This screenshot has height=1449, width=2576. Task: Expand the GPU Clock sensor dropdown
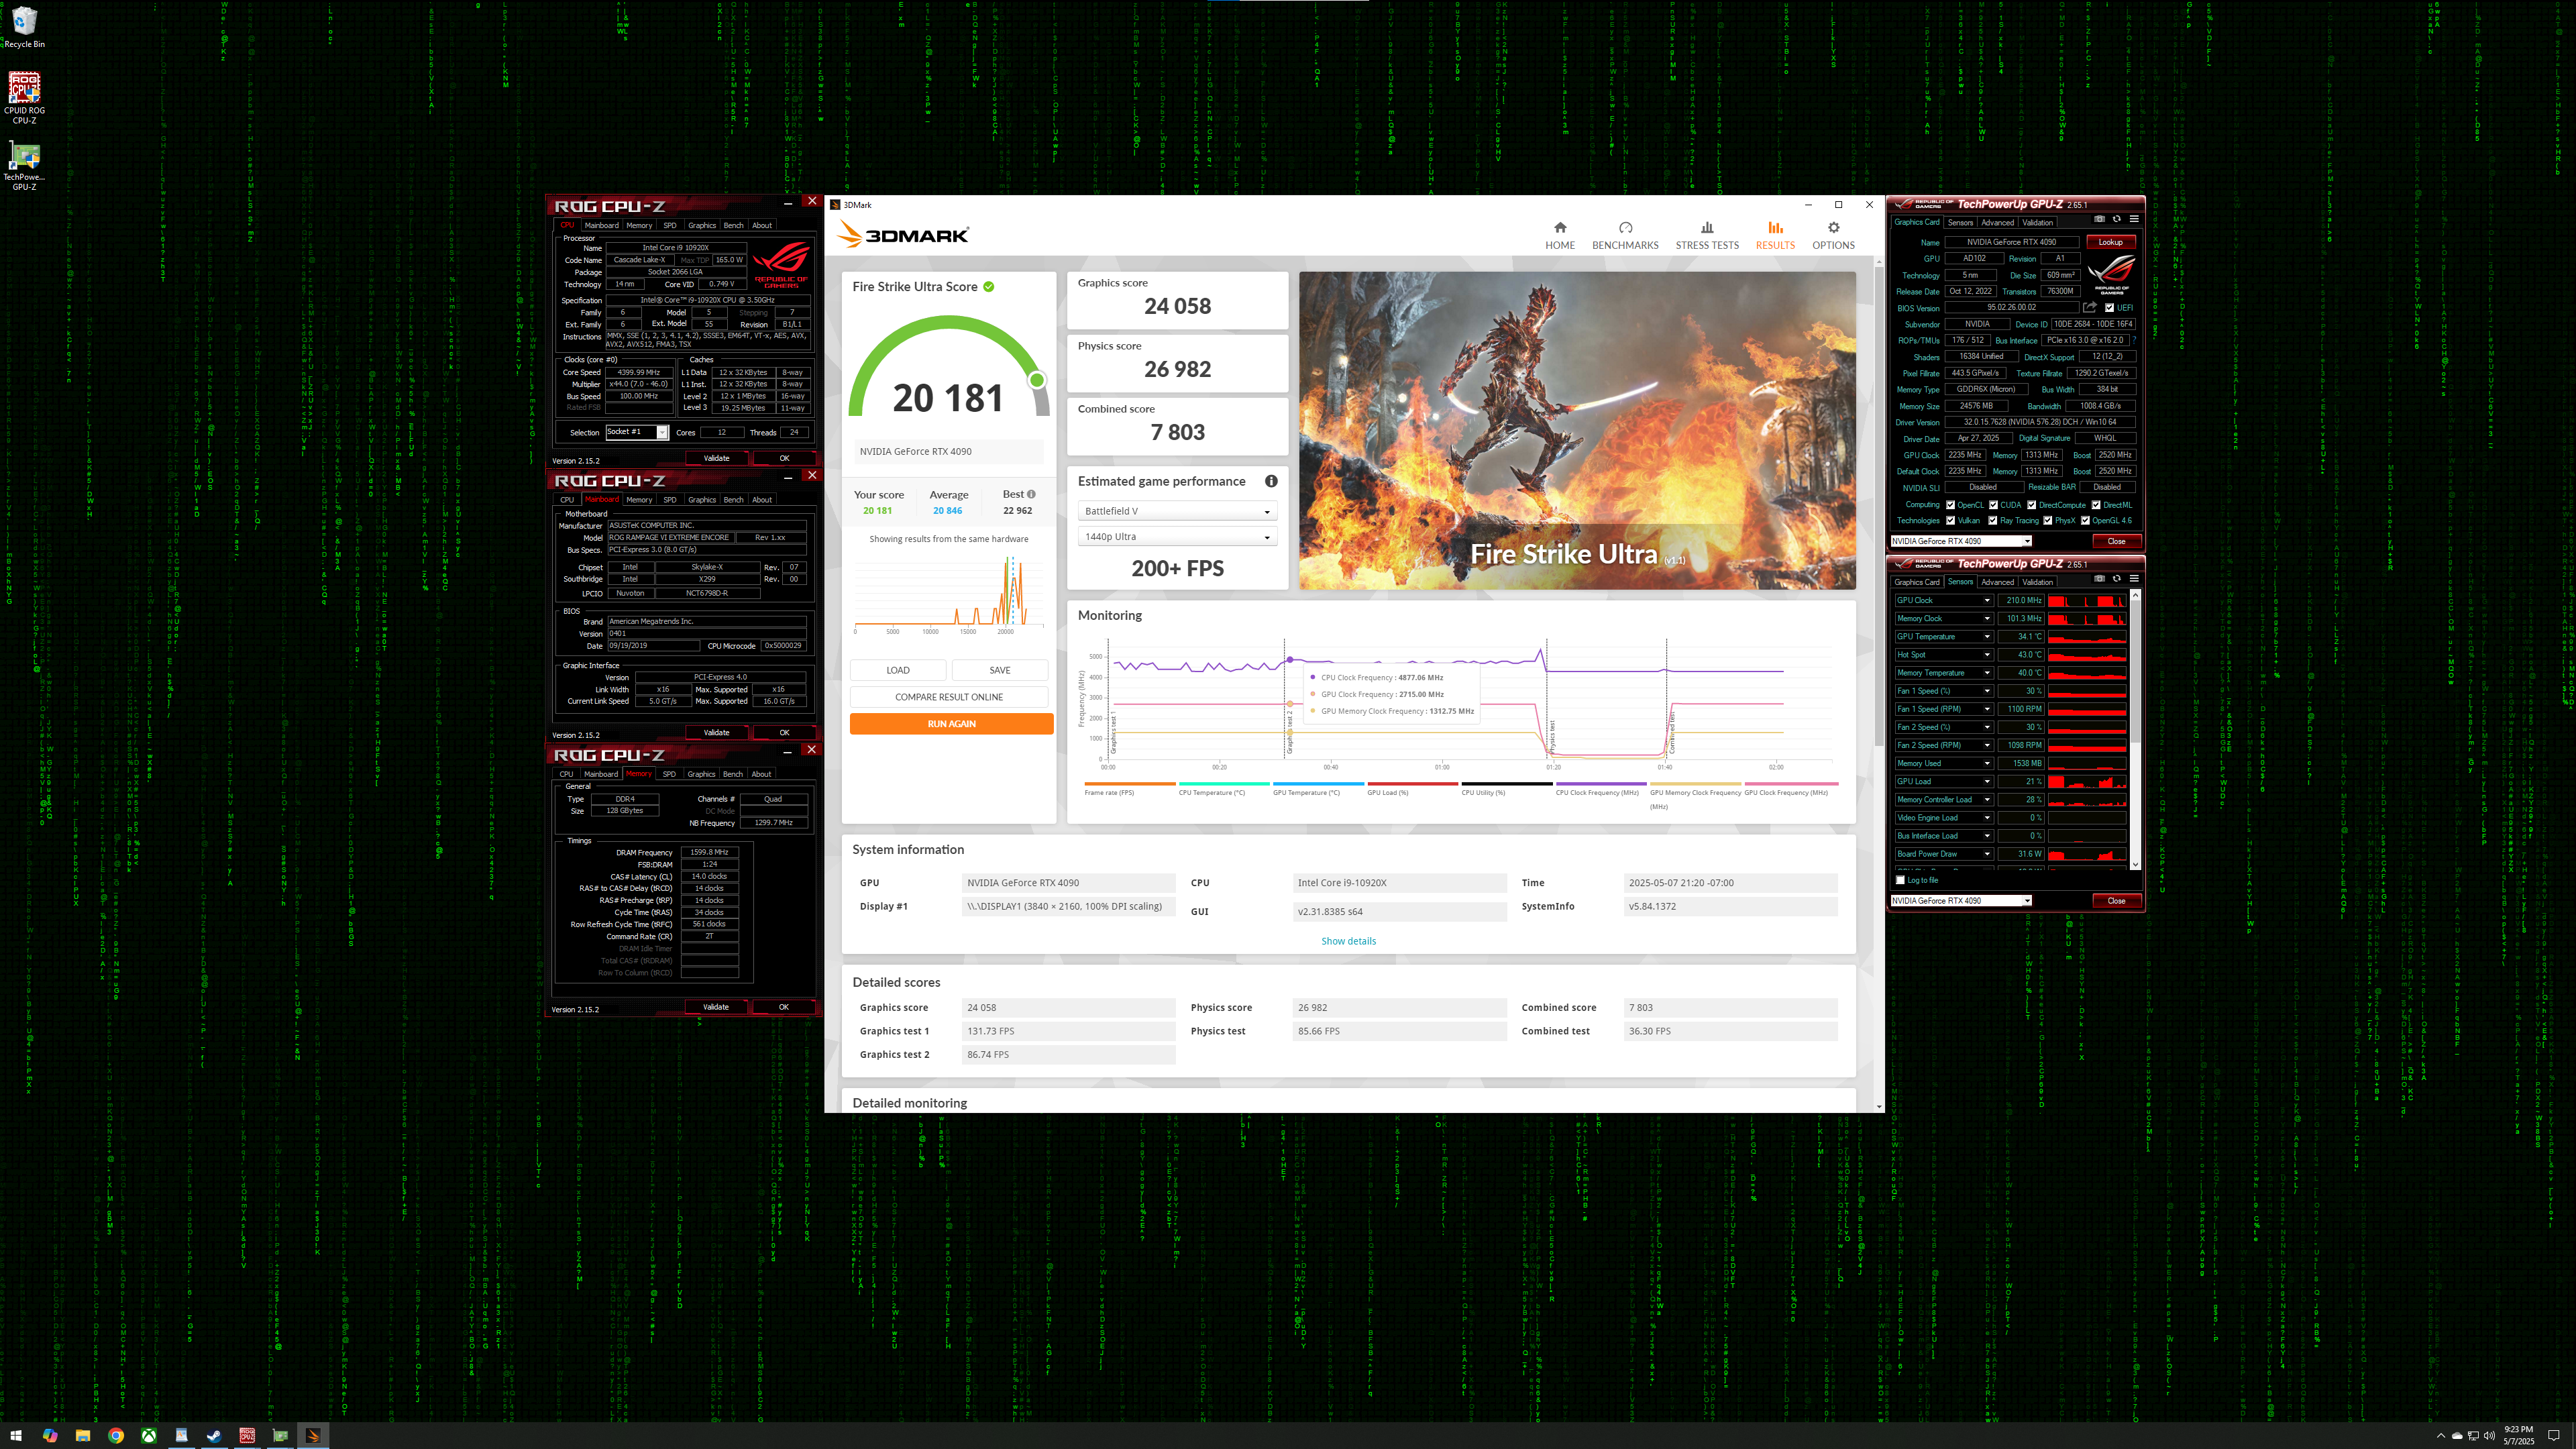(1987, 600)
